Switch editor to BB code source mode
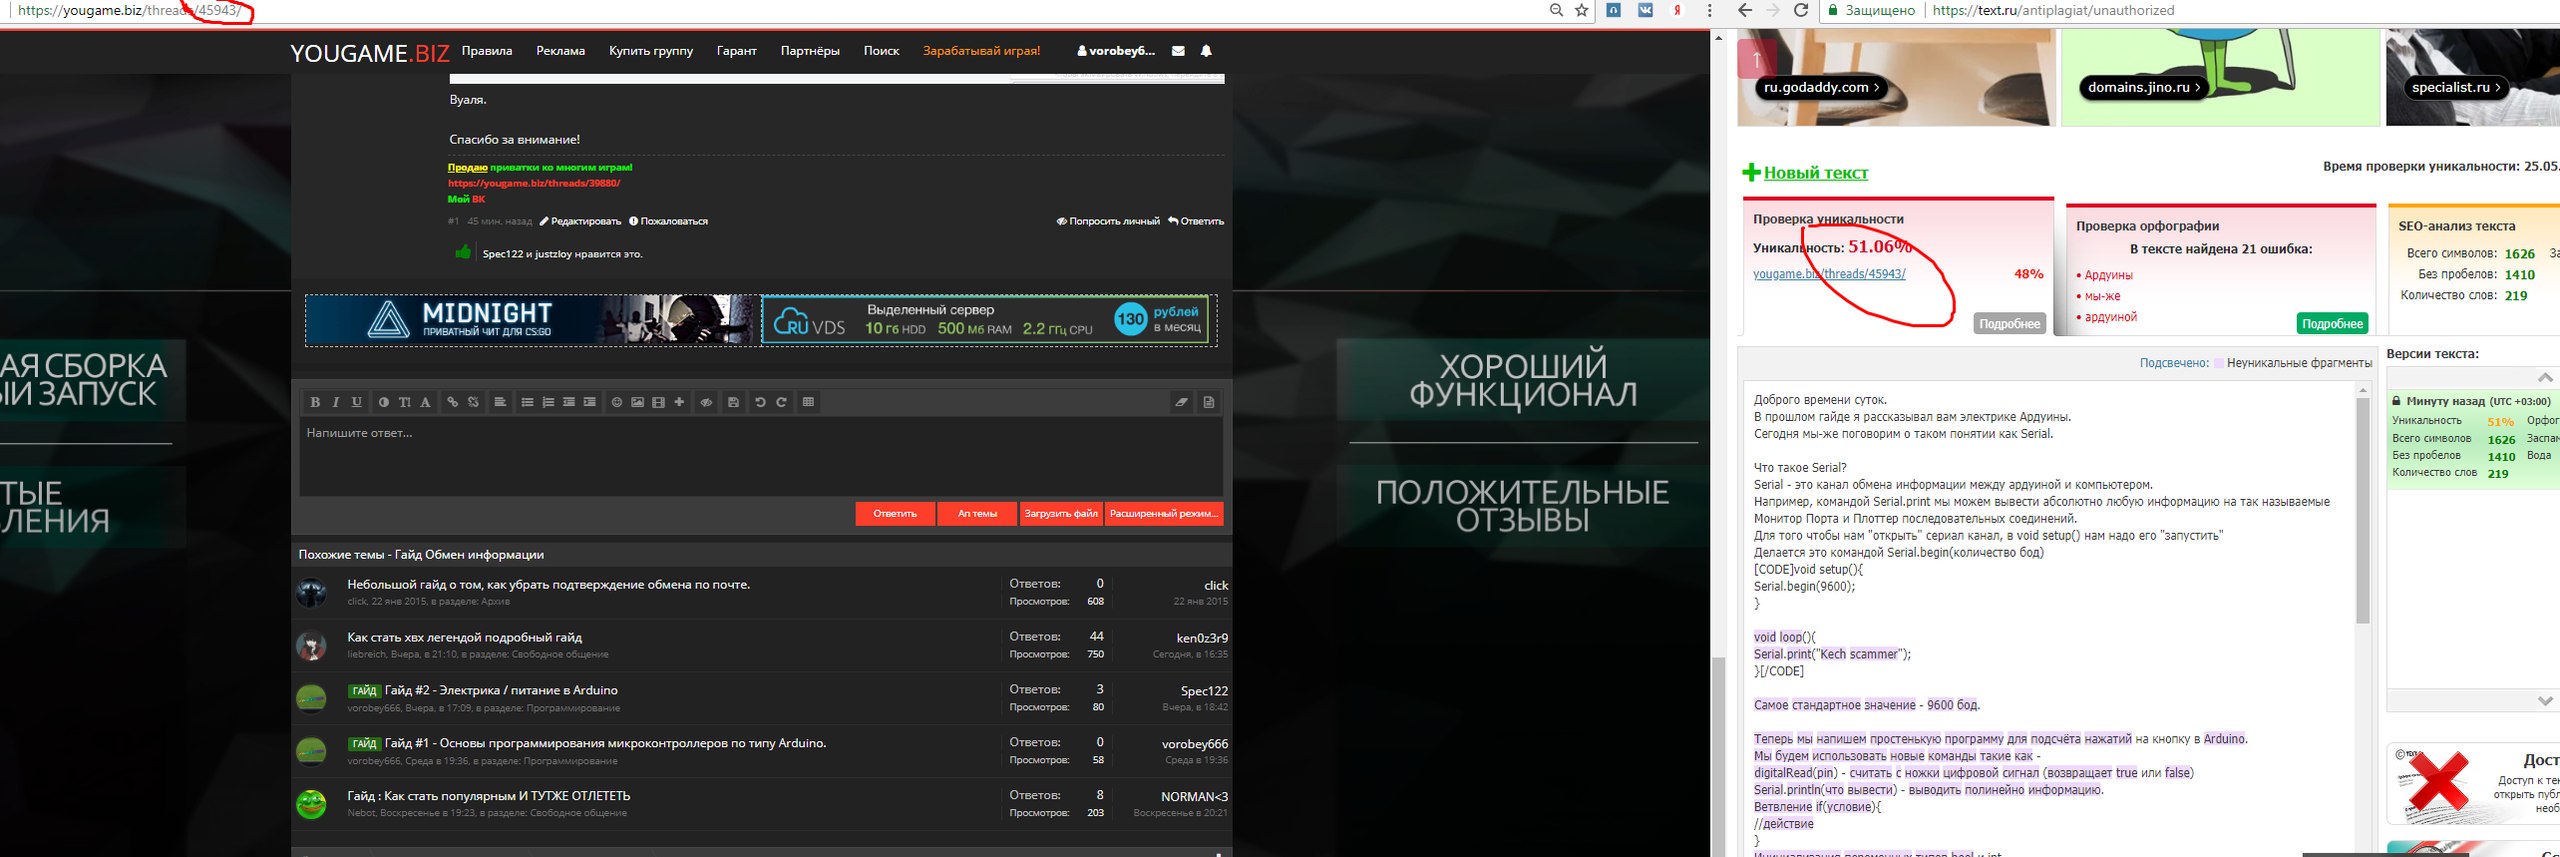This screenshot has width=2560, height=857. [x=1209, y=402]
